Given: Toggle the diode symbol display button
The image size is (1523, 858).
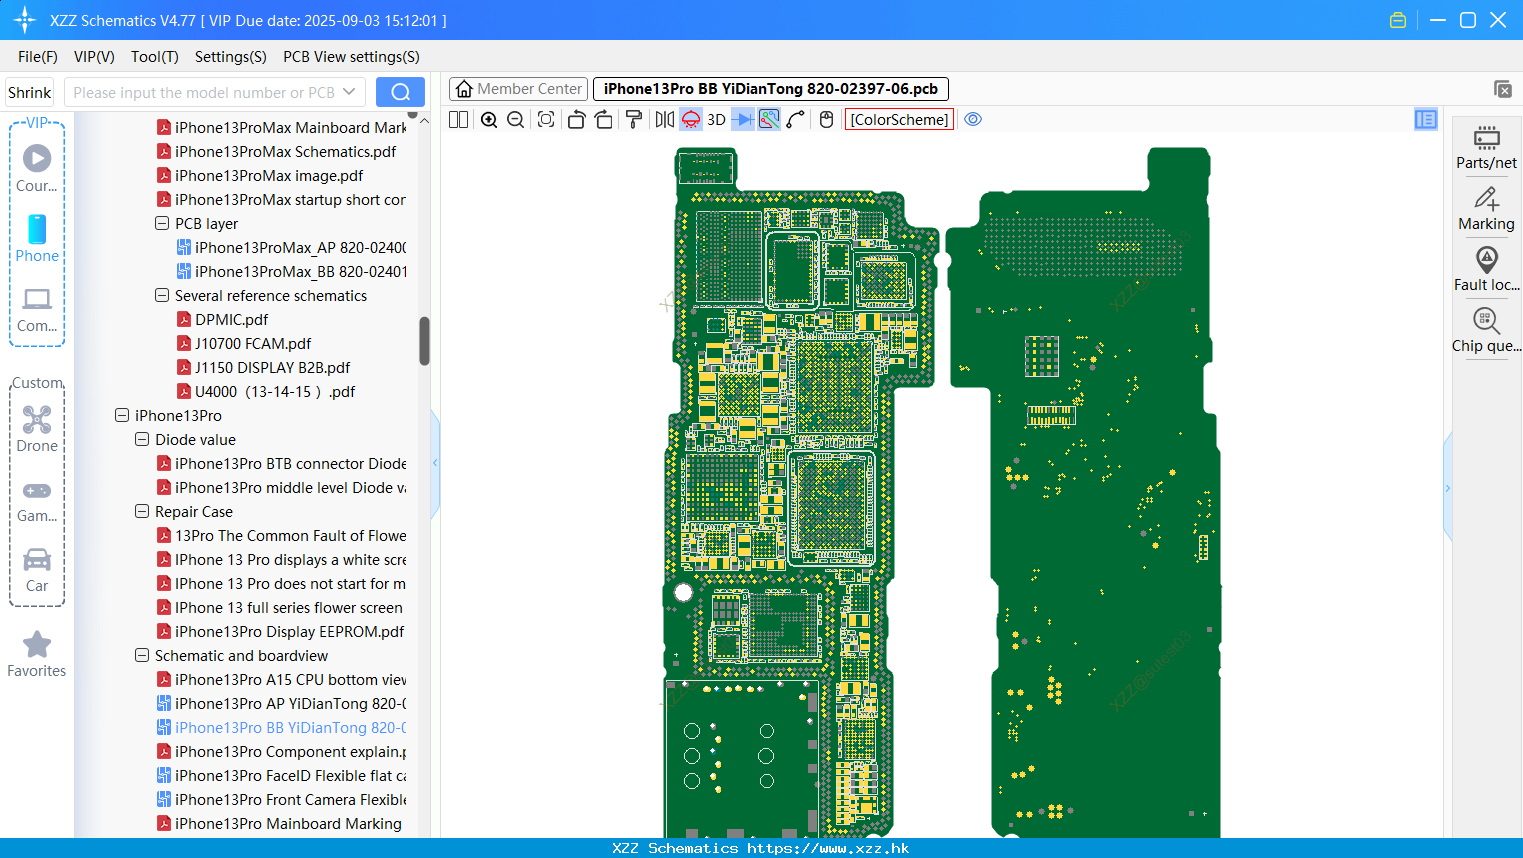Looking at the screenshot, I should (743, 120).
